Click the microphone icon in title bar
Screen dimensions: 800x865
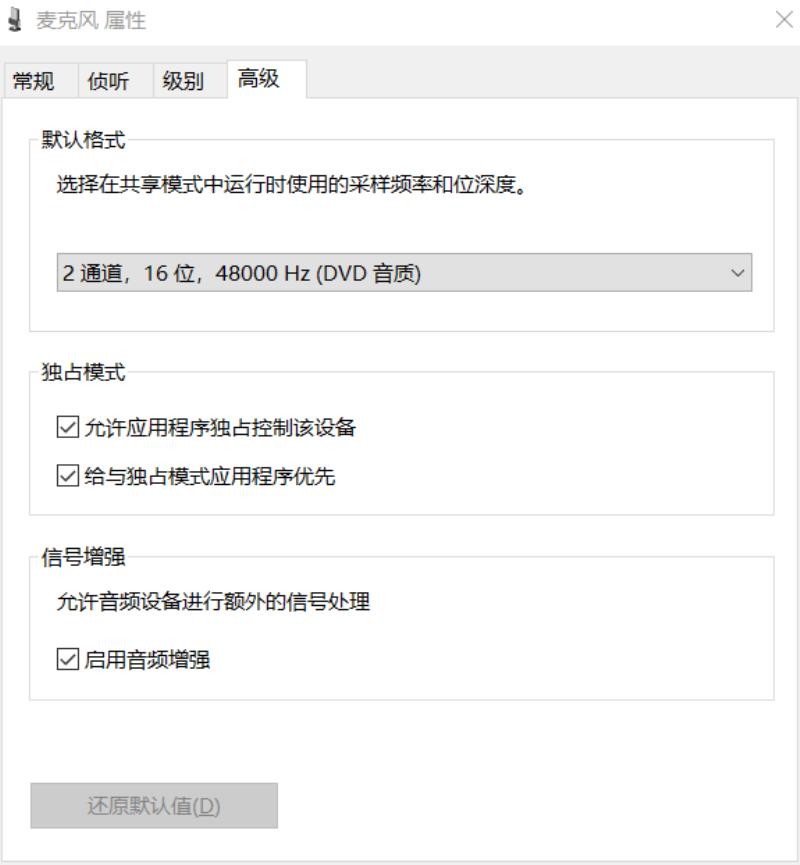(15, 20)
